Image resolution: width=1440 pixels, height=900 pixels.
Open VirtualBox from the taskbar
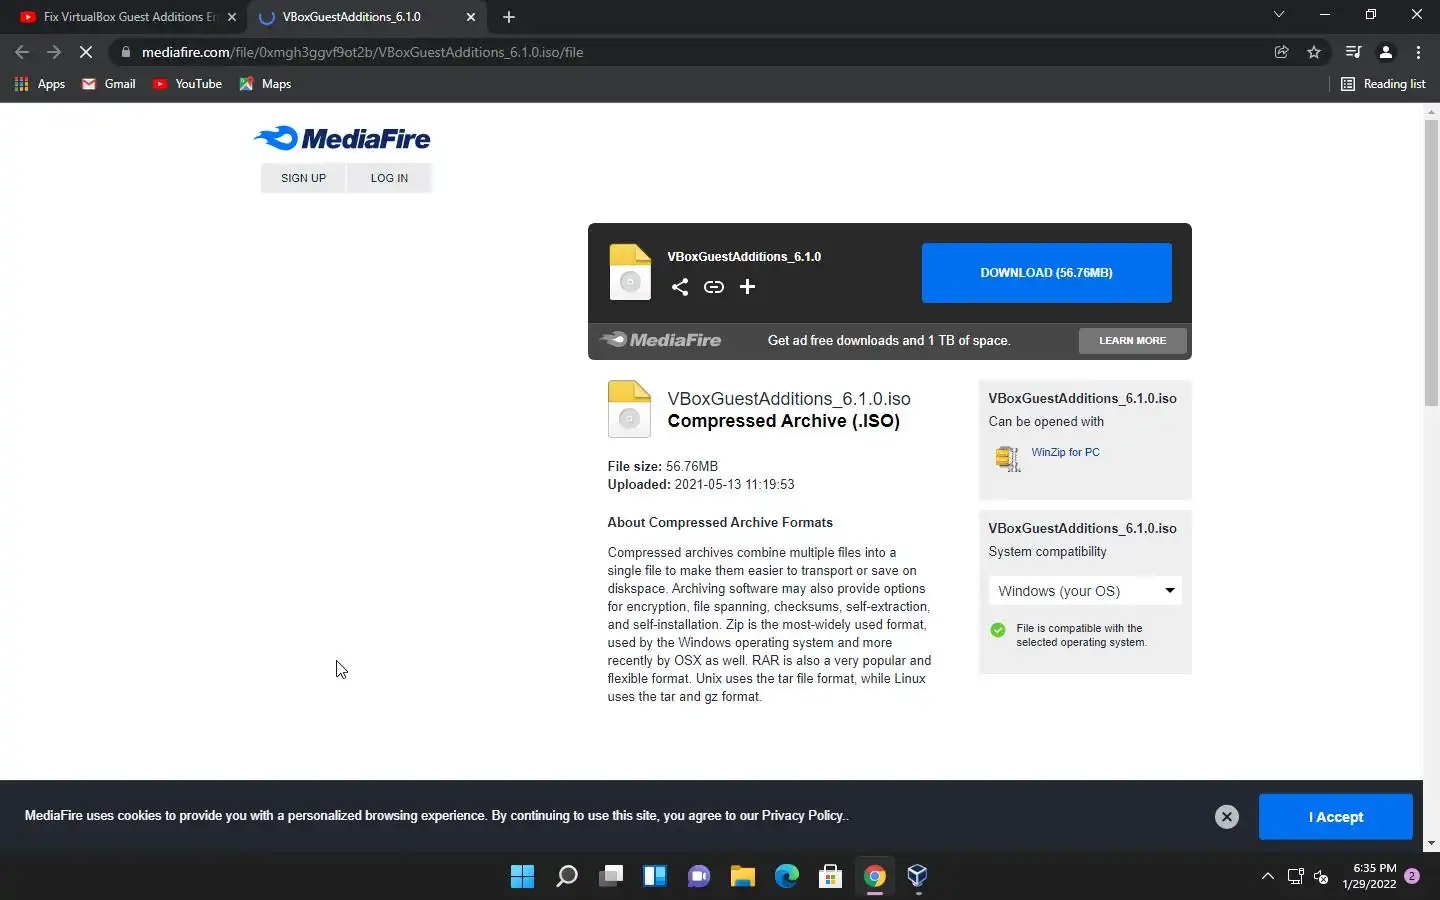coord(918,877)
